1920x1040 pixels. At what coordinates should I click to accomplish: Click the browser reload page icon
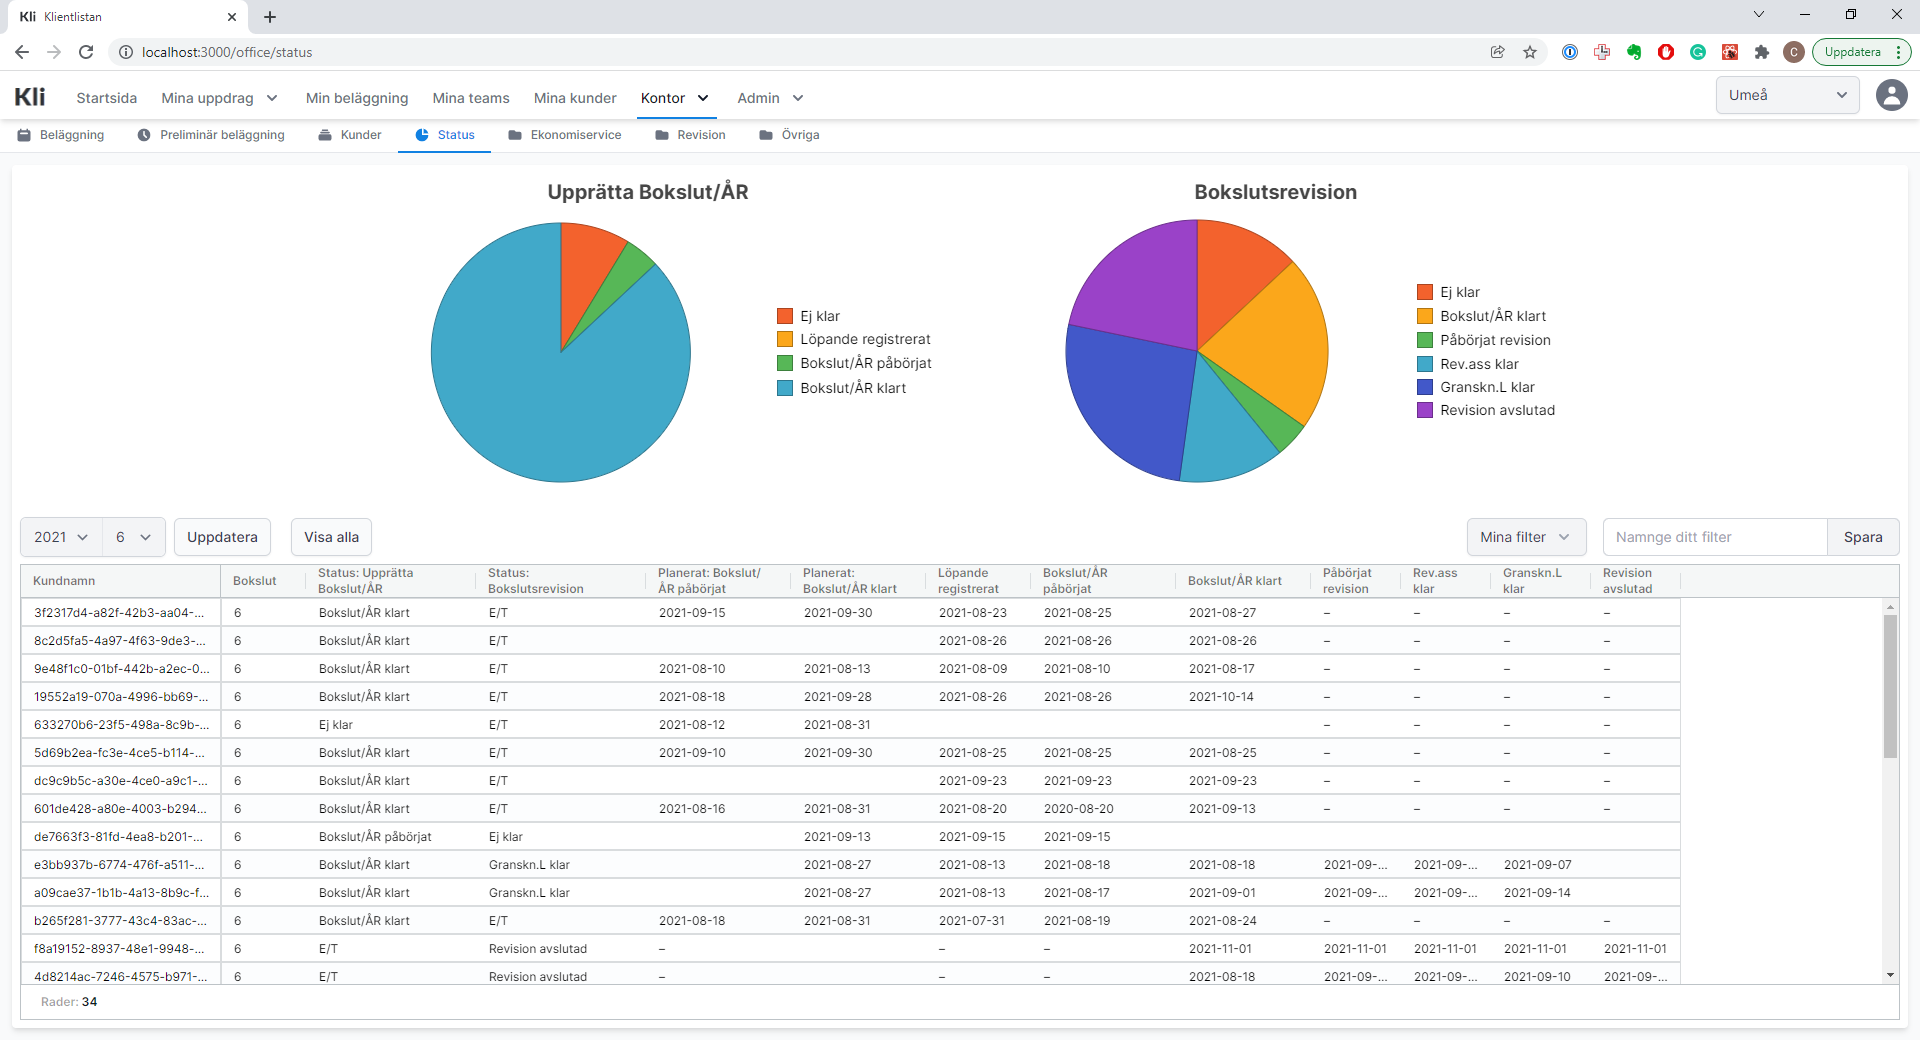(86, 52)
